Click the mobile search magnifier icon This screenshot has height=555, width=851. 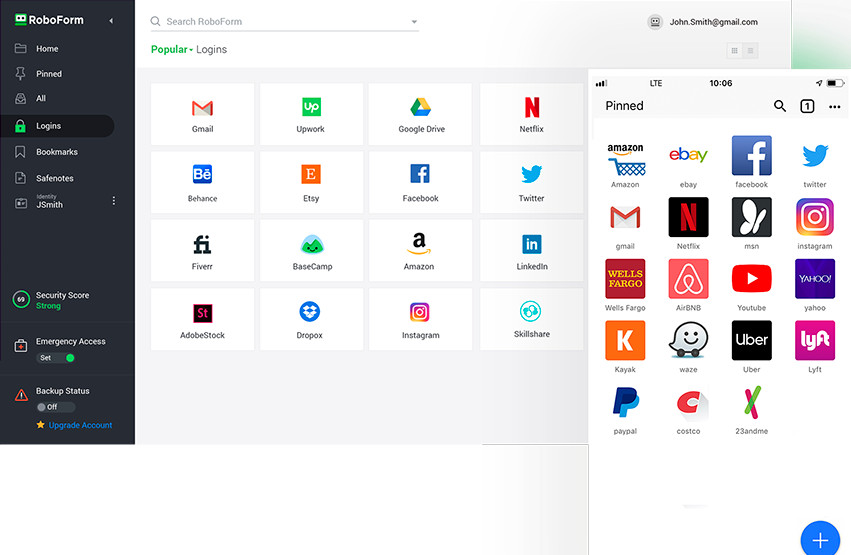(x=780, y=106)
